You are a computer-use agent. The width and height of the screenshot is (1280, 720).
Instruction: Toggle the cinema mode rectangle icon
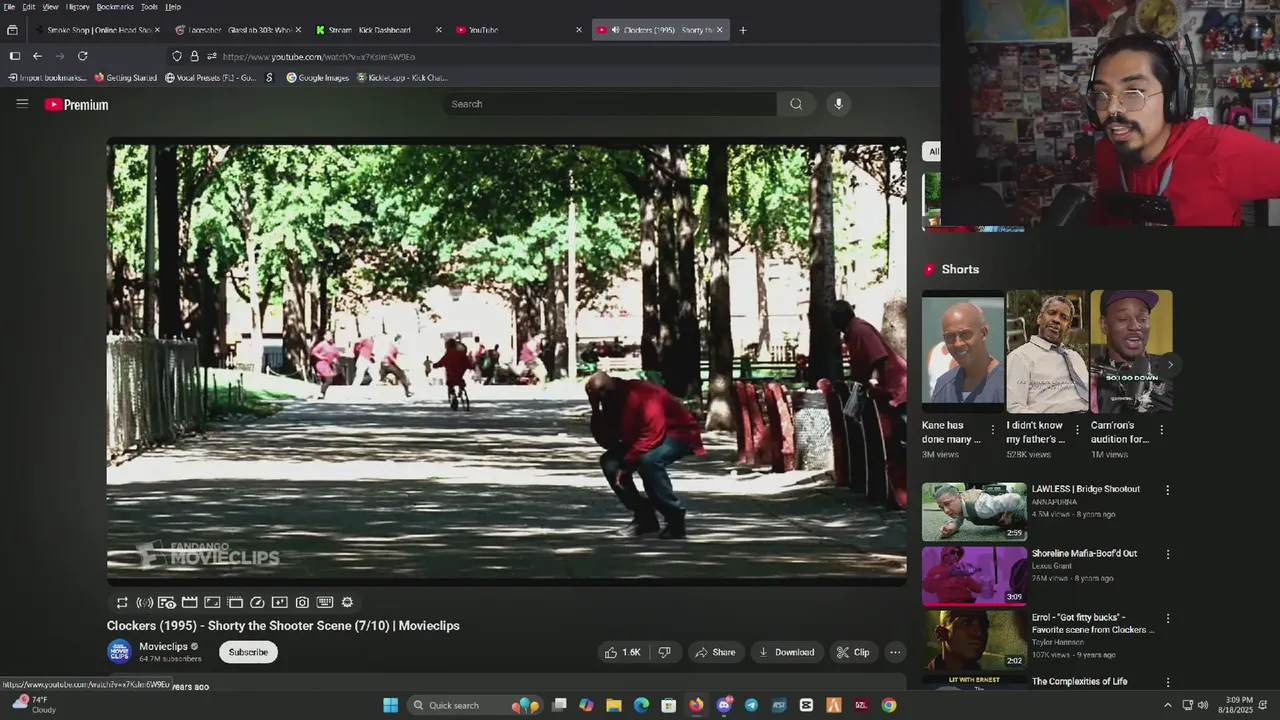click(212, 602)
